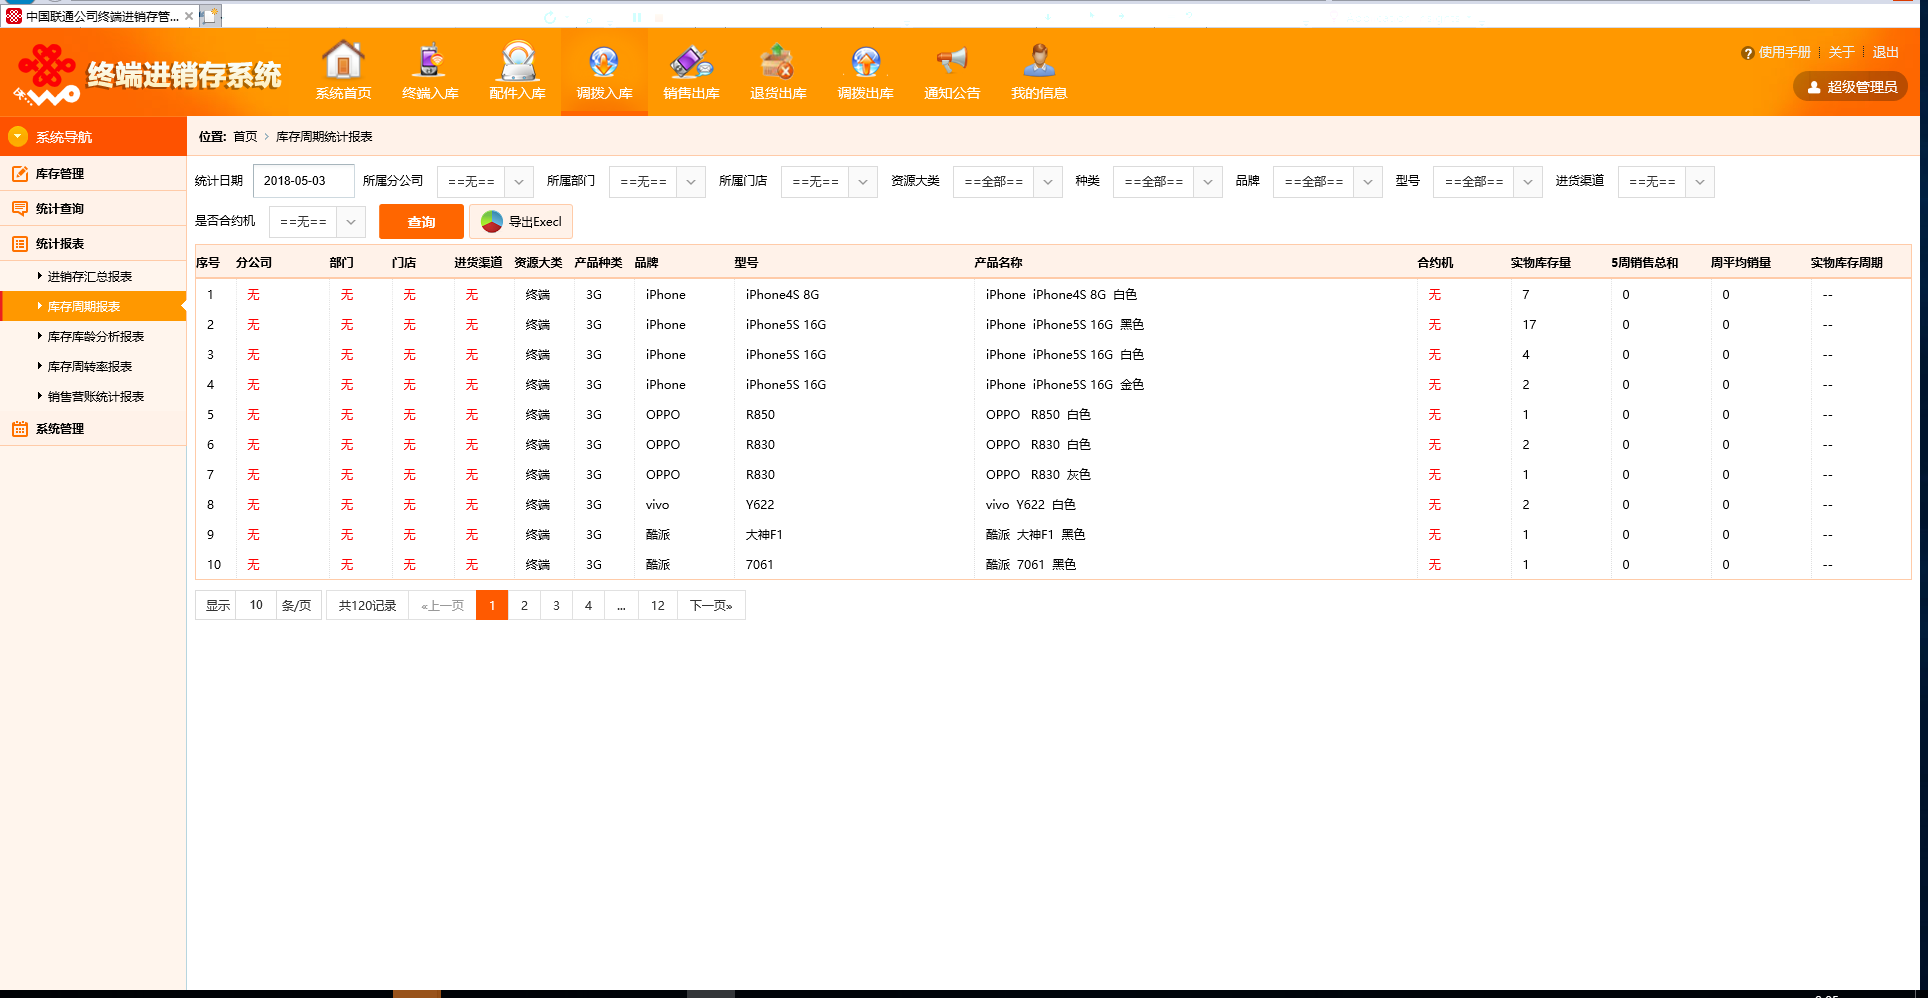The image size is (1928, 998).
Task: Open the 品牌 dropdown
Action: coord(1328,182)
